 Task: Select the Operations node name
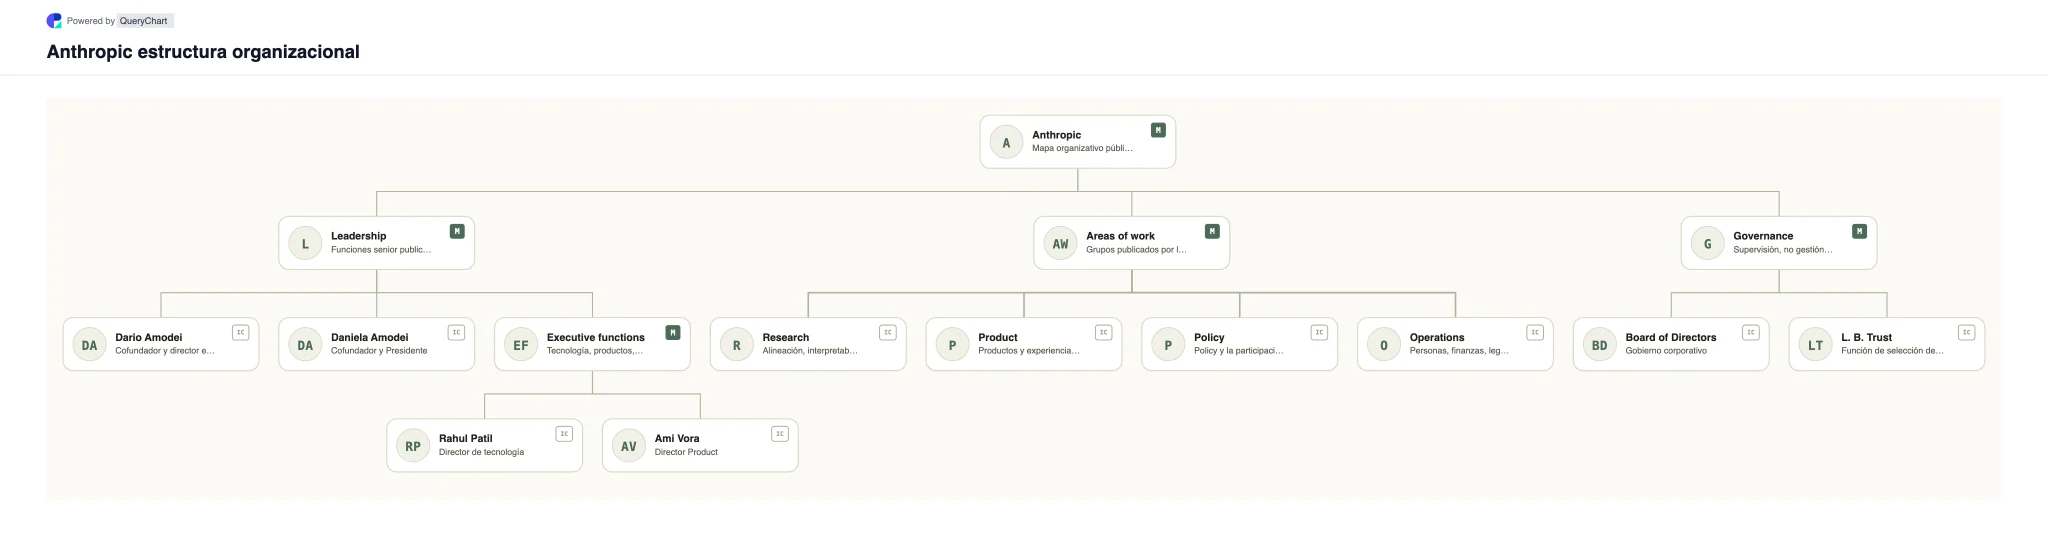click(x=1437, y=337)
